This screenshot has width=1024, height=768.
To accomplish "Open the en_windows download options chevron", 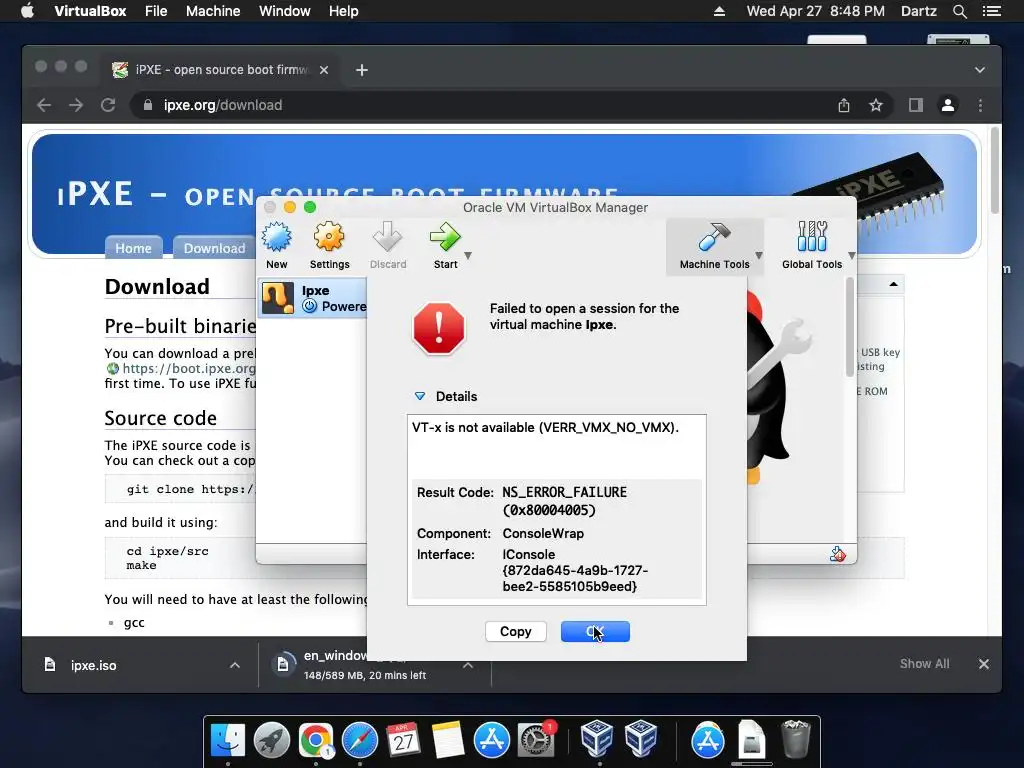I will [468, 665].
